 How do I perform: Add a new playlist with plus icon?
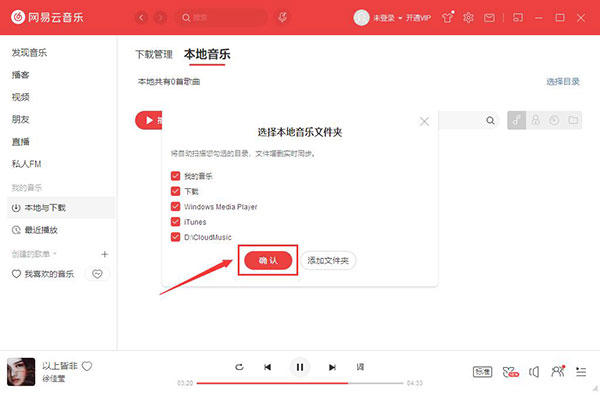point(104,254)
